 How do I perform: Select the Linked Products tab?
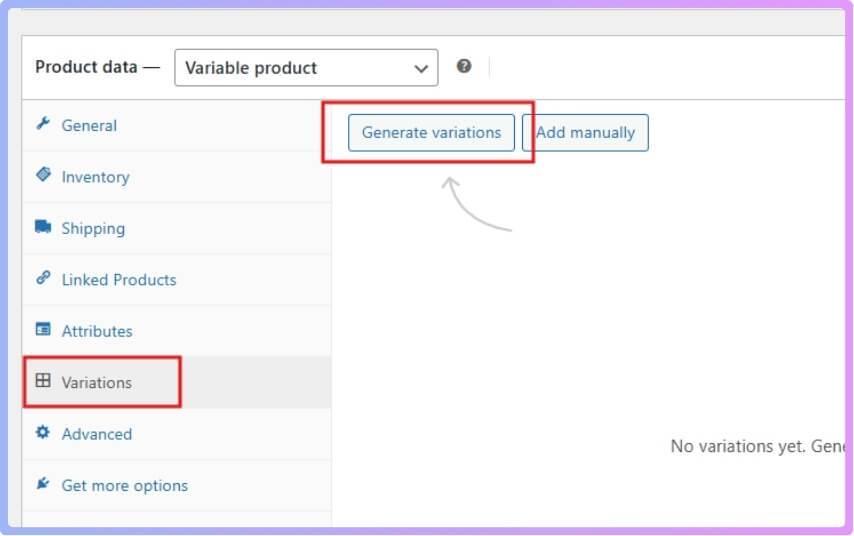coord(176,279)
